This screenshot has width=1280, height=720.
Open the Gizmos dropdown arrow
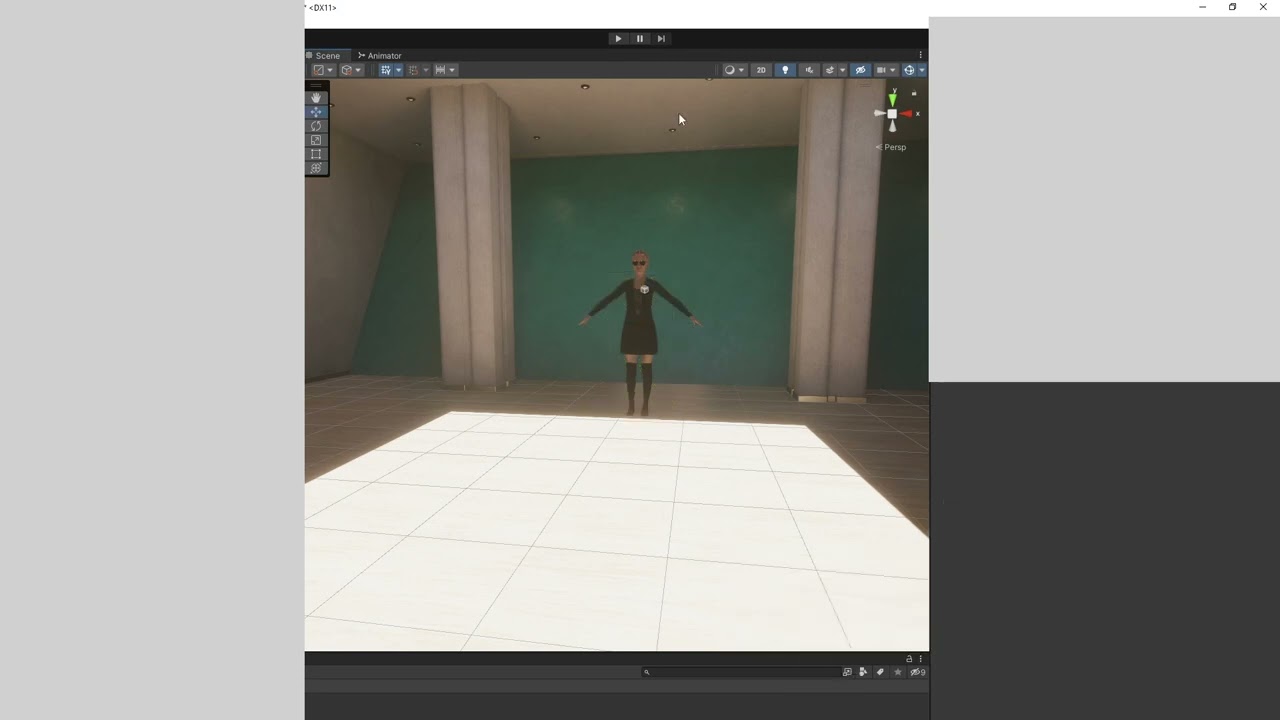920,69
